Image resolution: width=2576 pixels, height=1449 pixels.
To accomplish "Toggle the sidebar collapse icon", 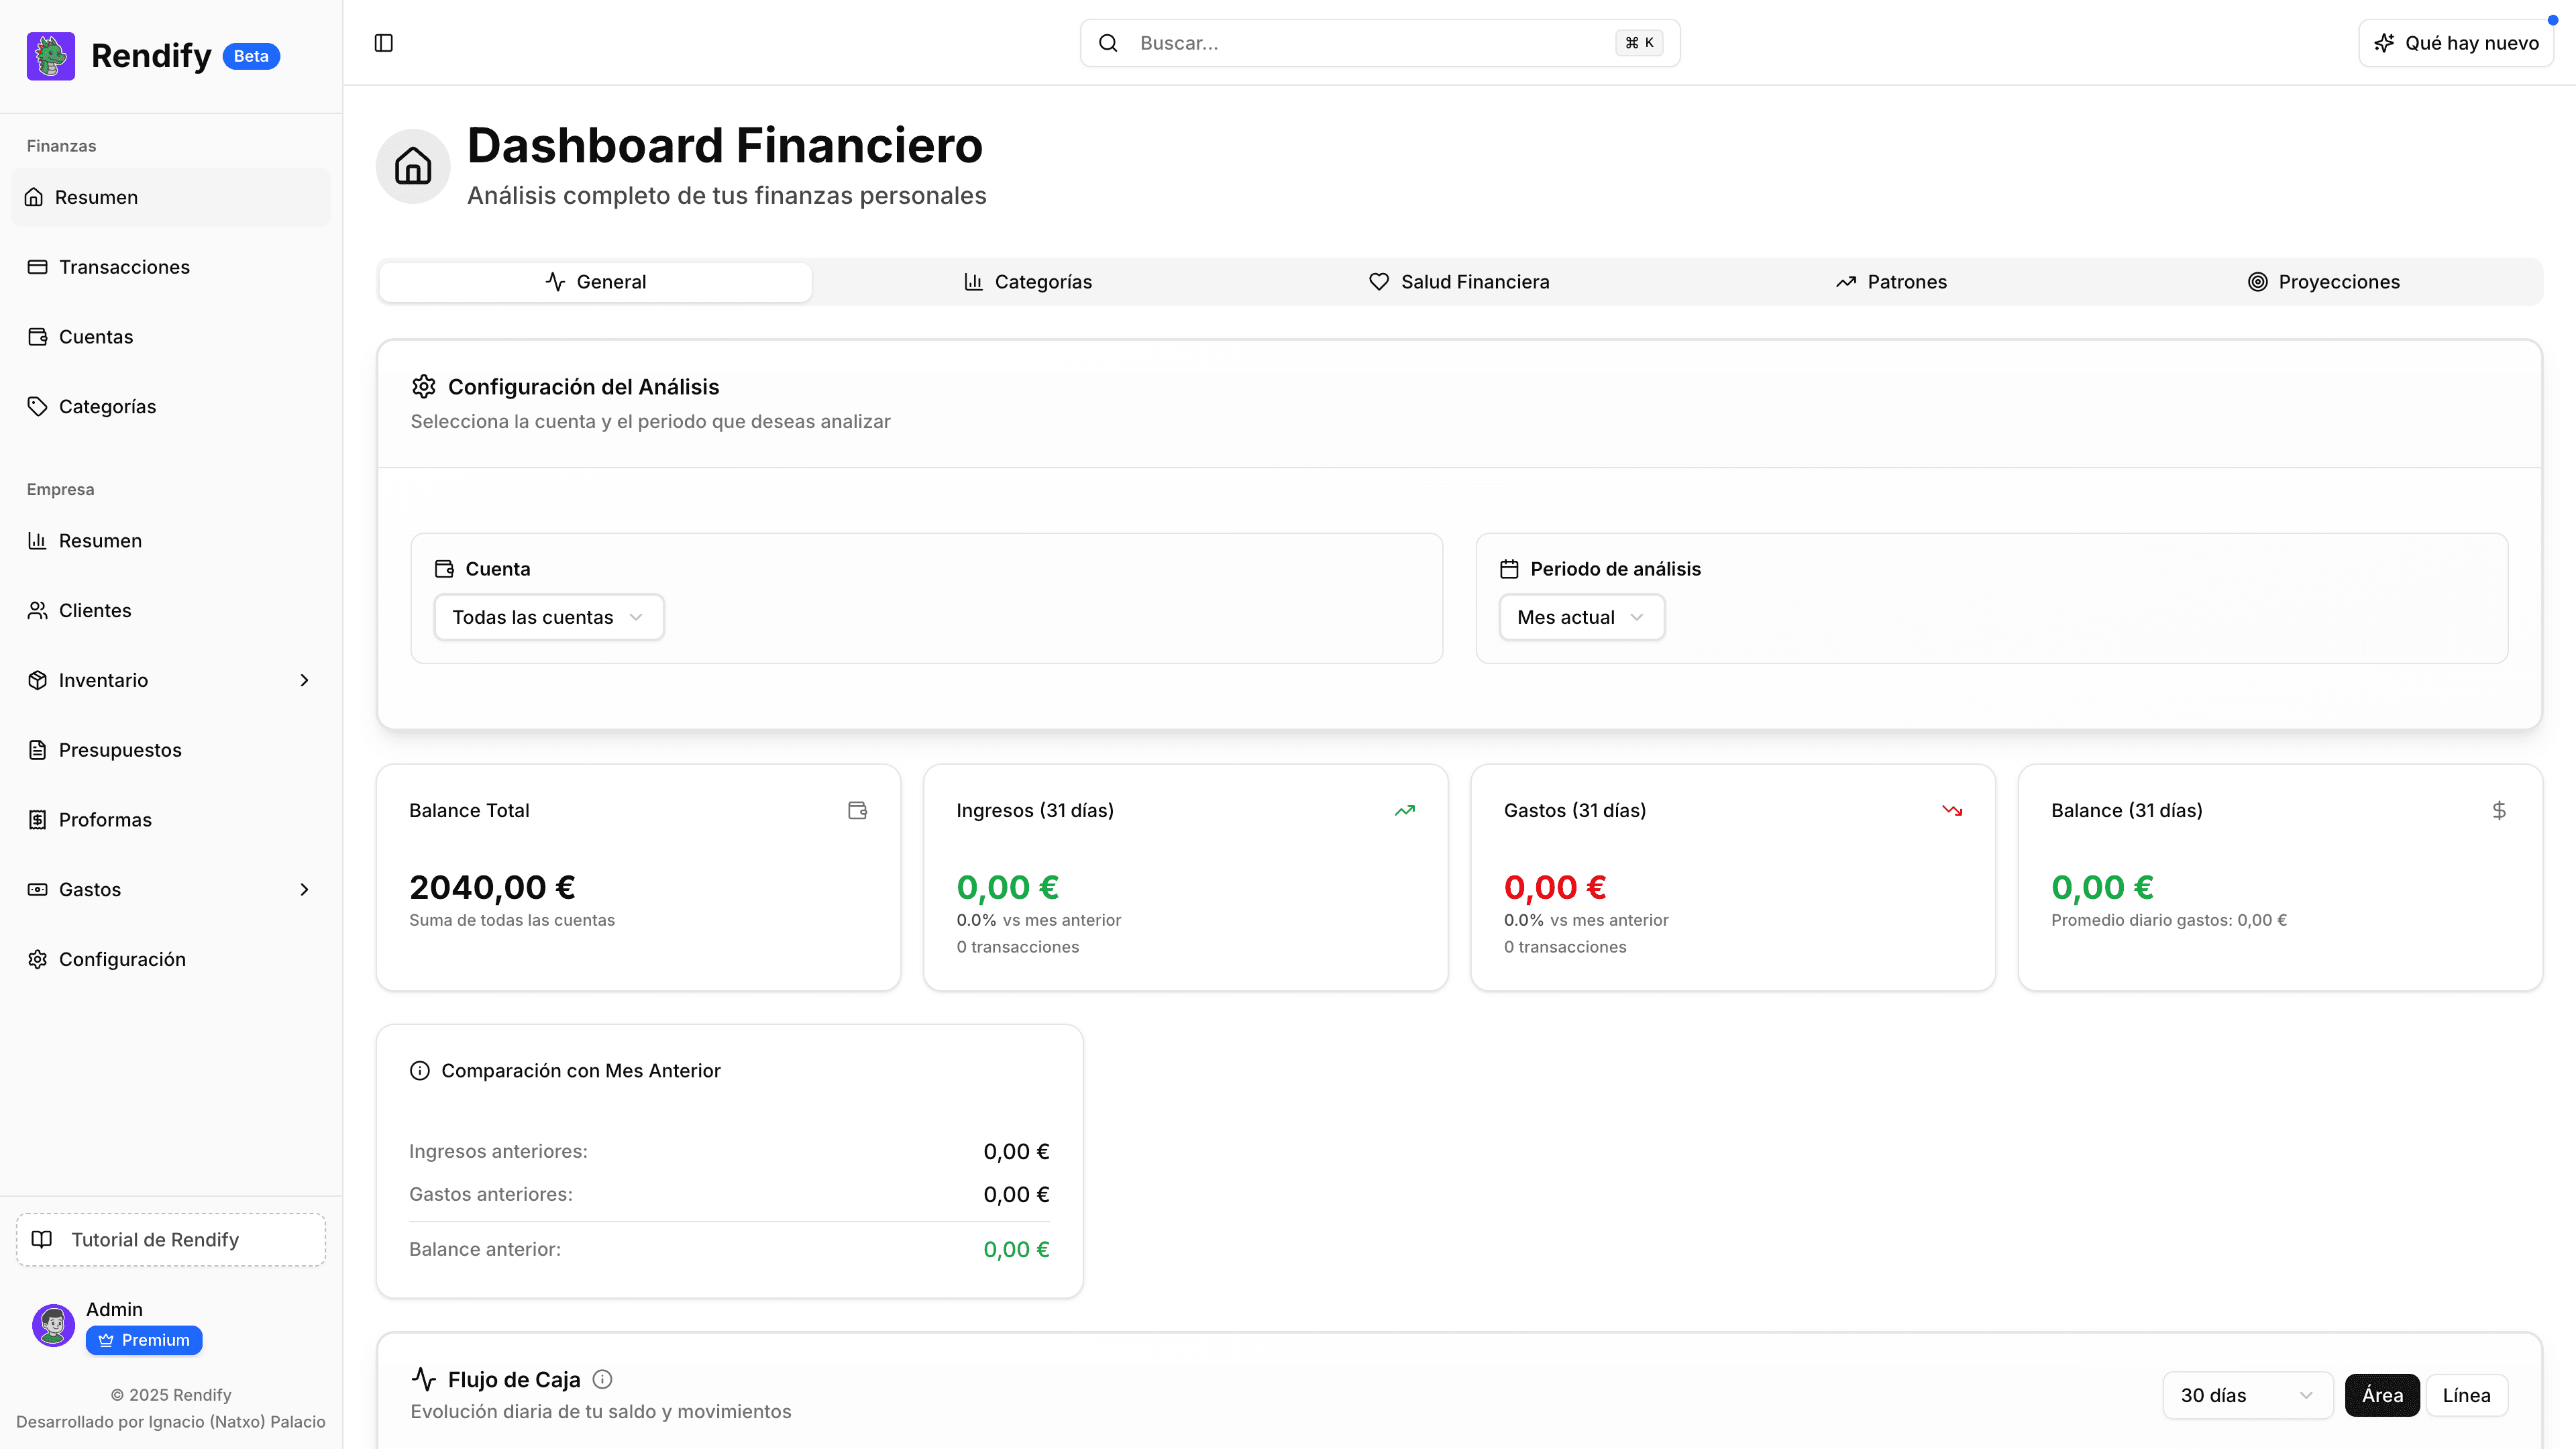I will (383, 43).
